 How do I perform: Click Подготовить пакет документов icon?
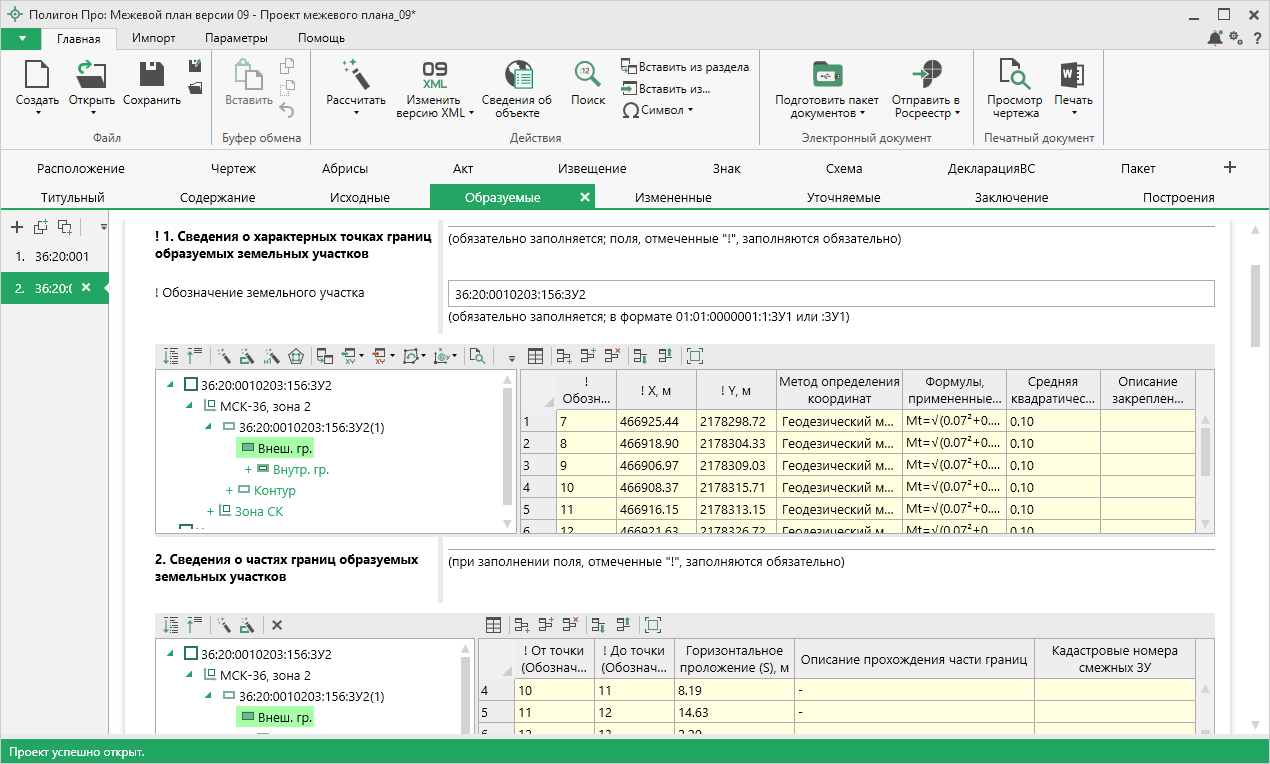(x=826, y=75)
